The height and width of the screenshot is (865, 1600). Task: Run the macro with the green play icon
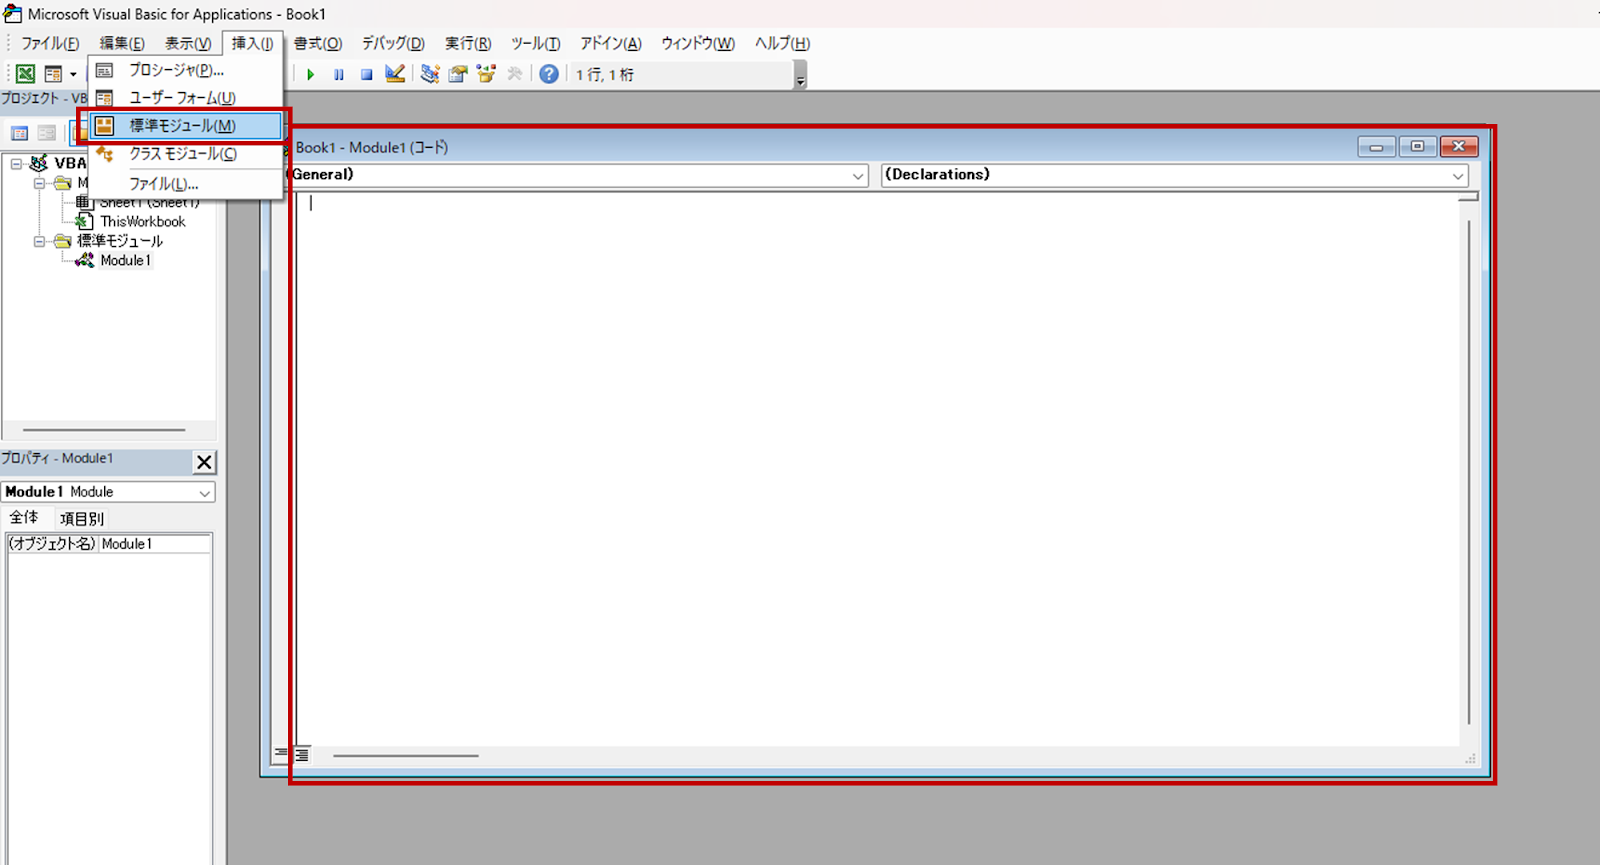311,74
